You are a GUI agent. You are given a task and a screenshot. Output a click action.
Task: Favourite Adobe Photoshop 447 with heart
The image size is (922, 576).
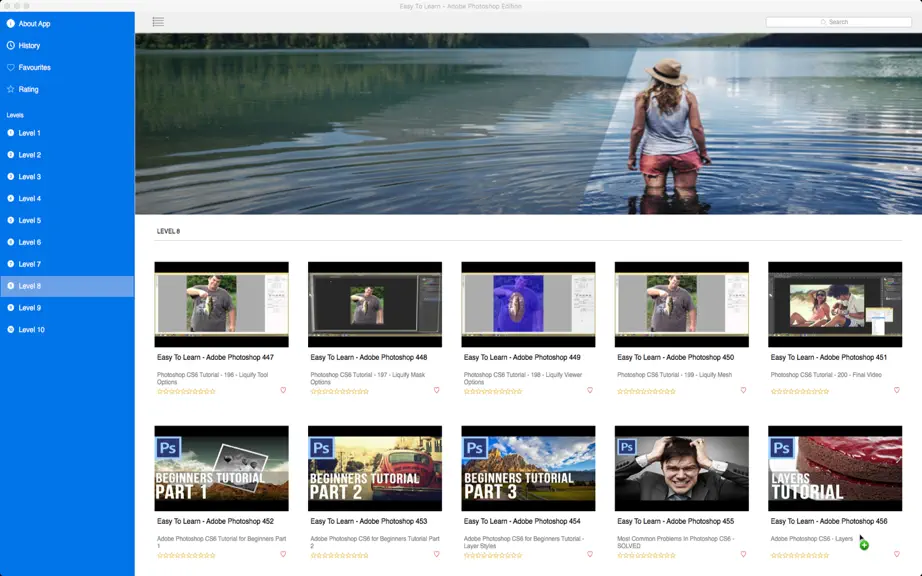coord(283,390)
